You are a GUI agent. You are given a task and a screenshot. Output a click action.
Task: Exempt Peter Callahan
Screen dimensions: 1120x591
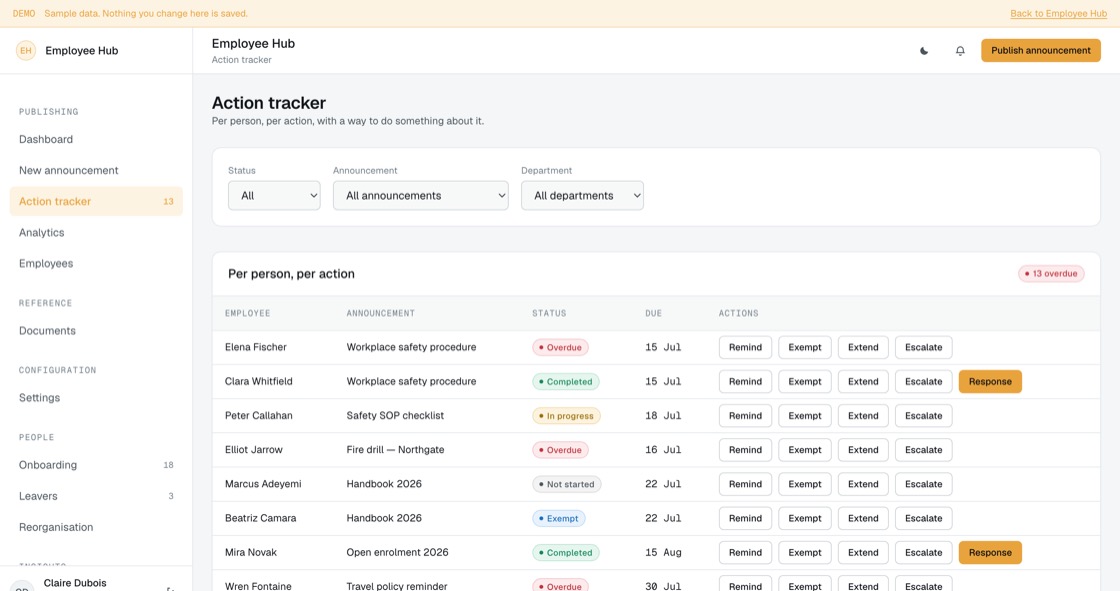(805, 416)
